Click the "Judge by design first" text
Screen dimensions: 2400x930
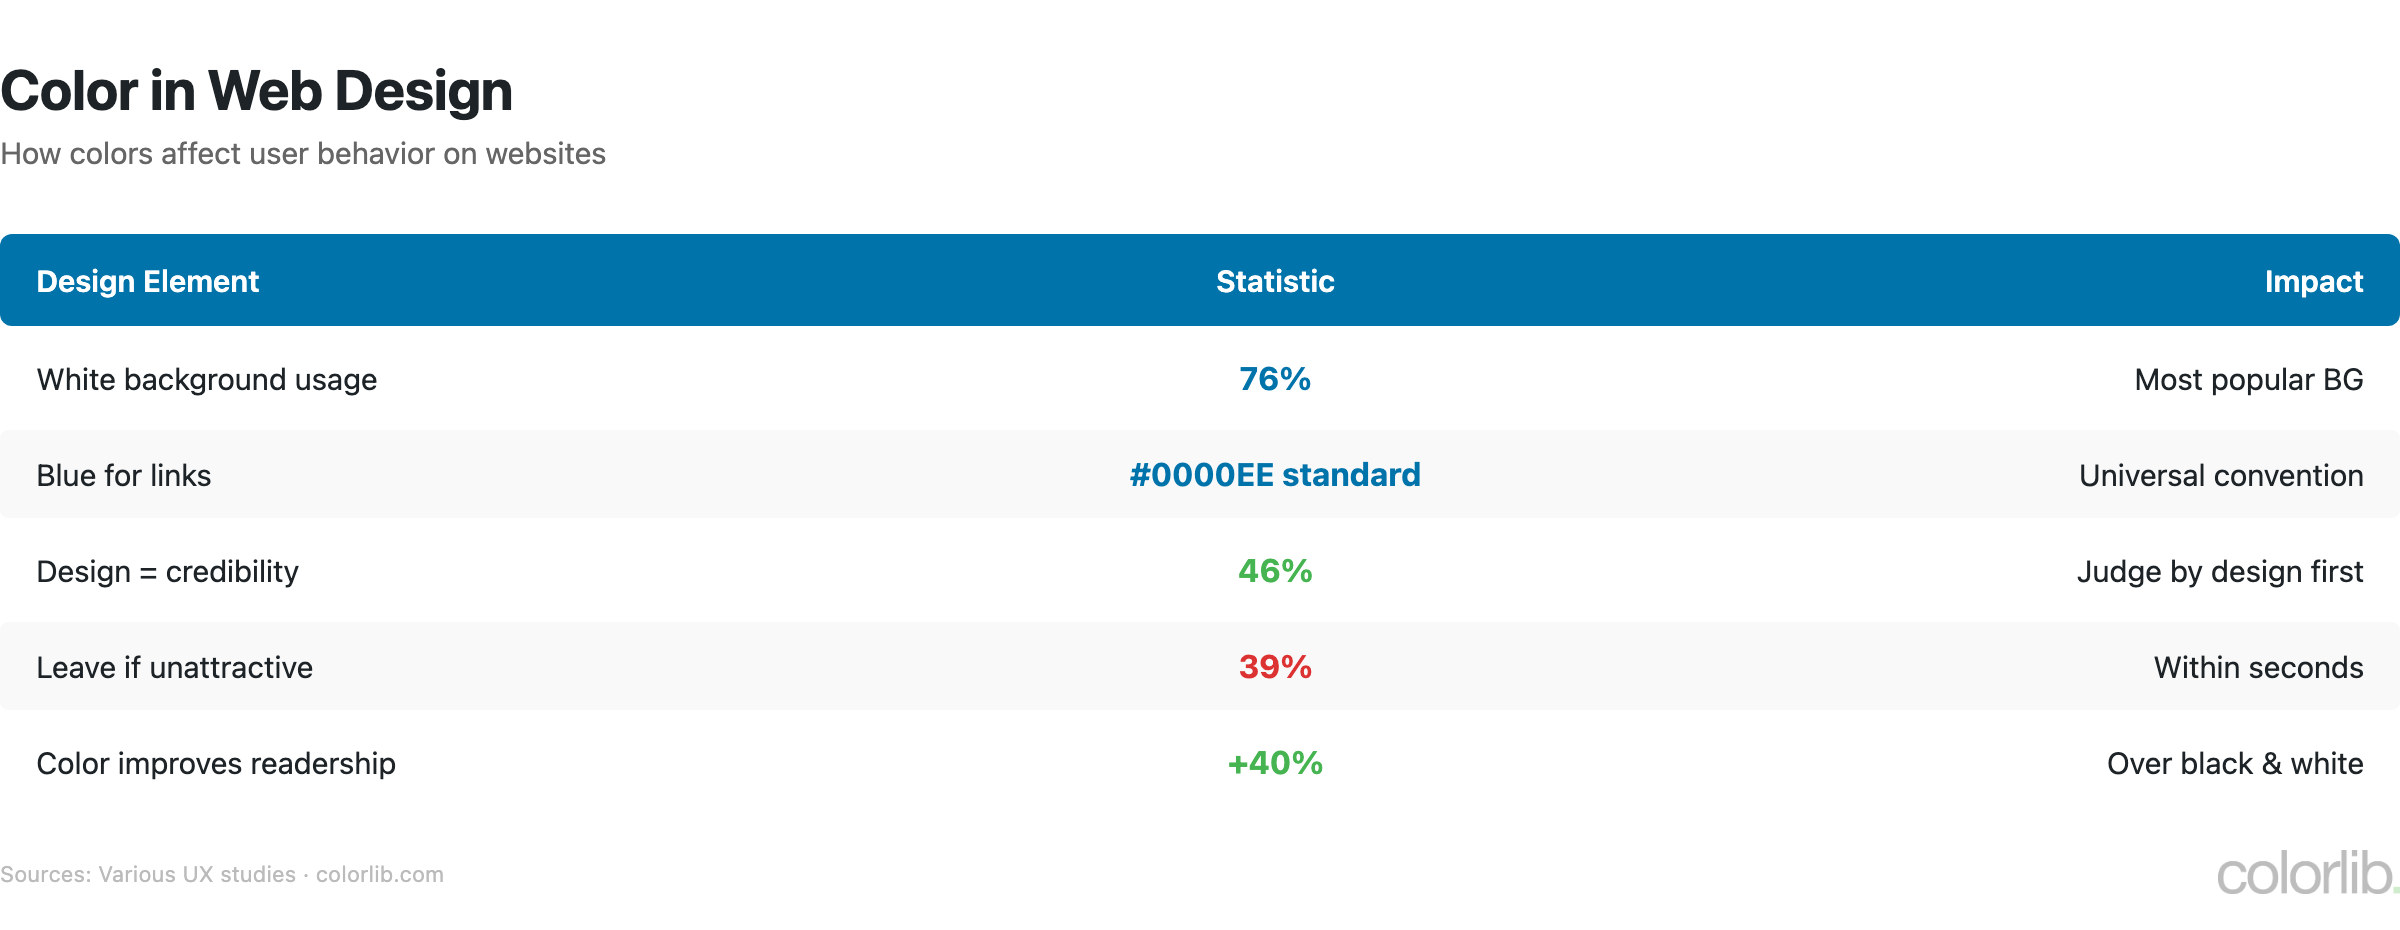2220,572
